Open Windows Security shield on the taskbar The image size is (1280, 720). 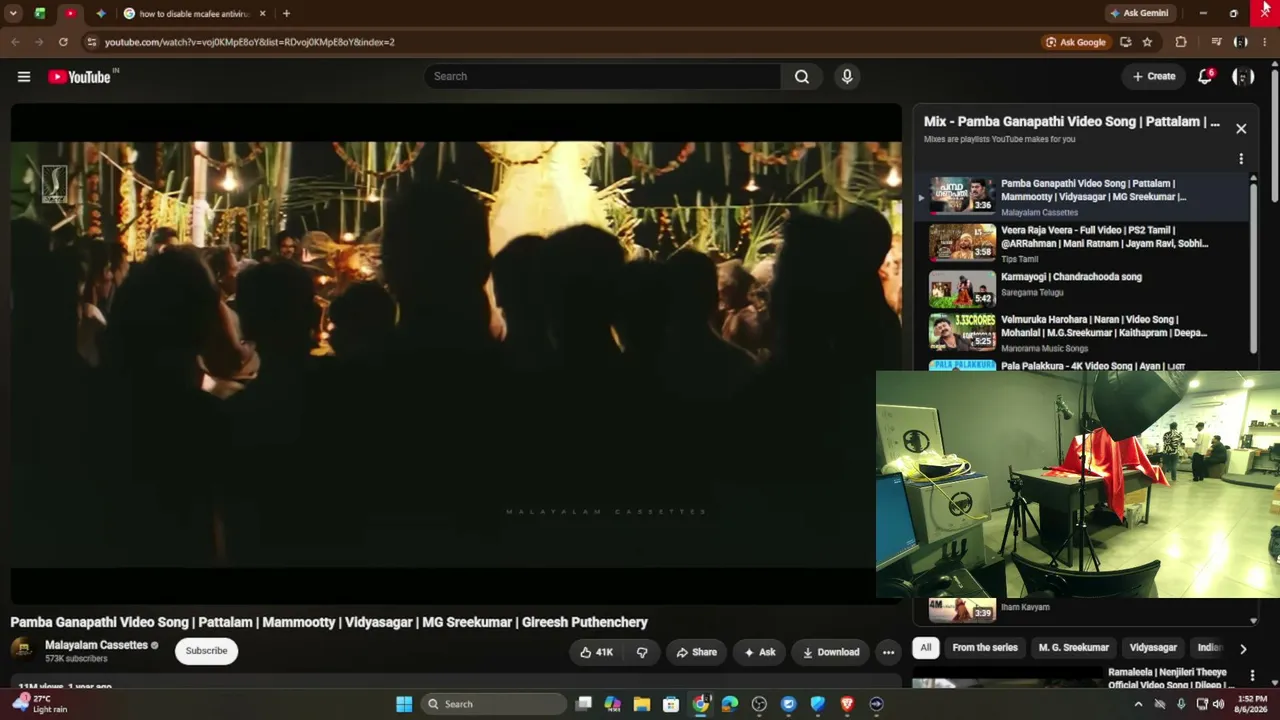point(818,704)
